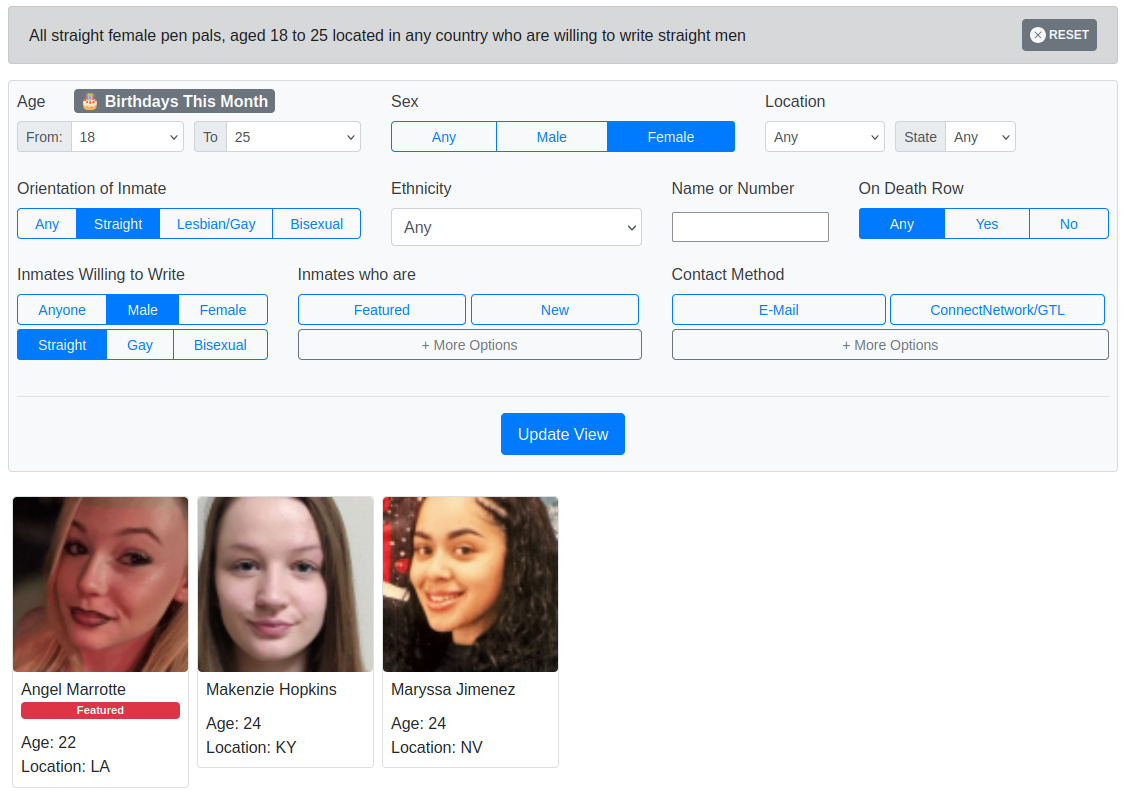Open the State dropdown

[980, 137]
